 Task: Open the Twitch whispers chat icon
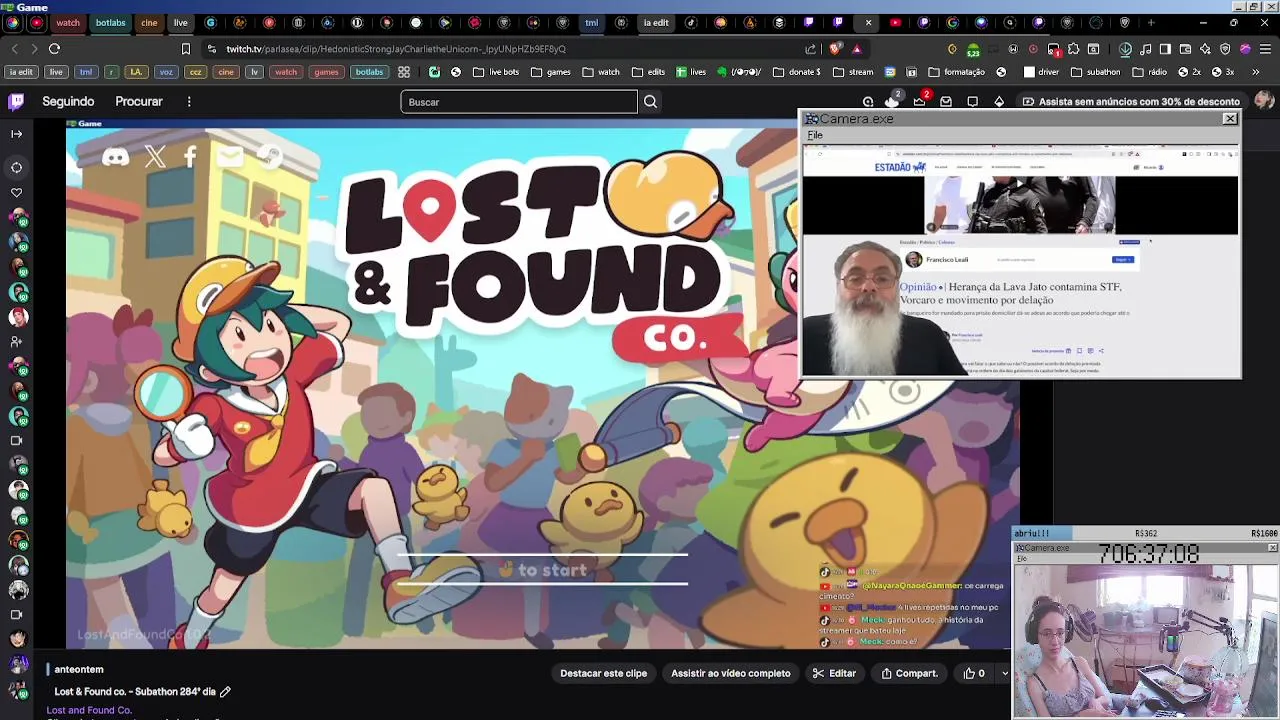[972, 101]
